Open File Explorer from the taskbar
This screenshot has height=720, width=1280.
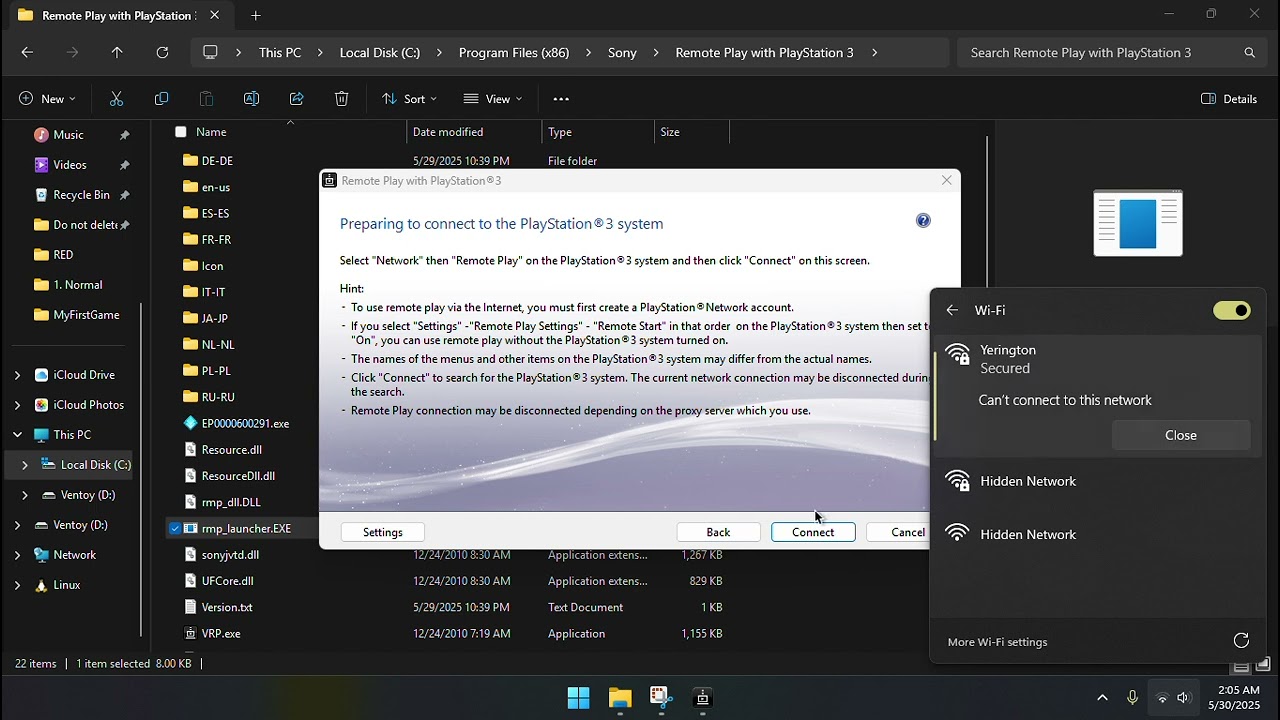620,697
